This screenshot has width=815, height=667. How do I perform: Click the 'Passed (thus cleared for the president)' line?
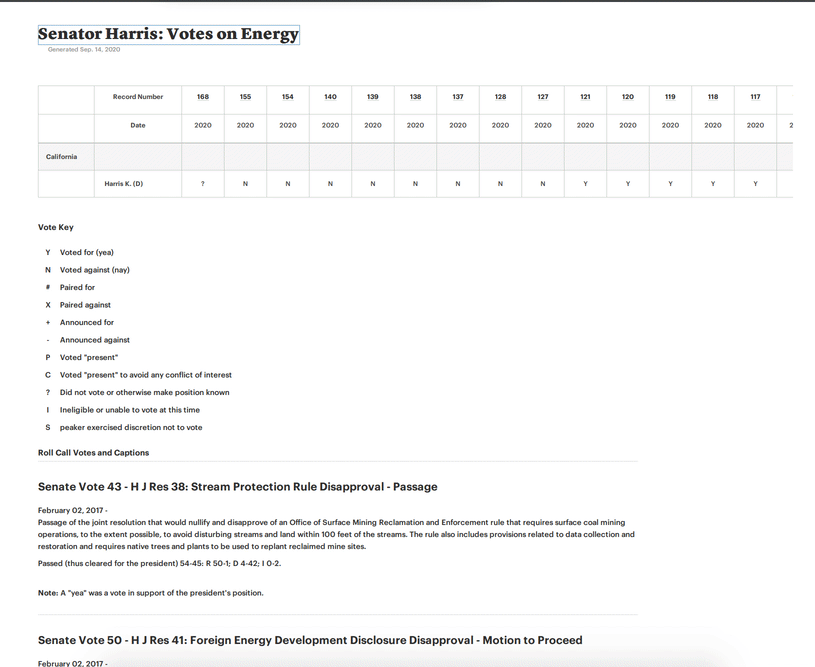pyautogui.click(x=160, y=563)
